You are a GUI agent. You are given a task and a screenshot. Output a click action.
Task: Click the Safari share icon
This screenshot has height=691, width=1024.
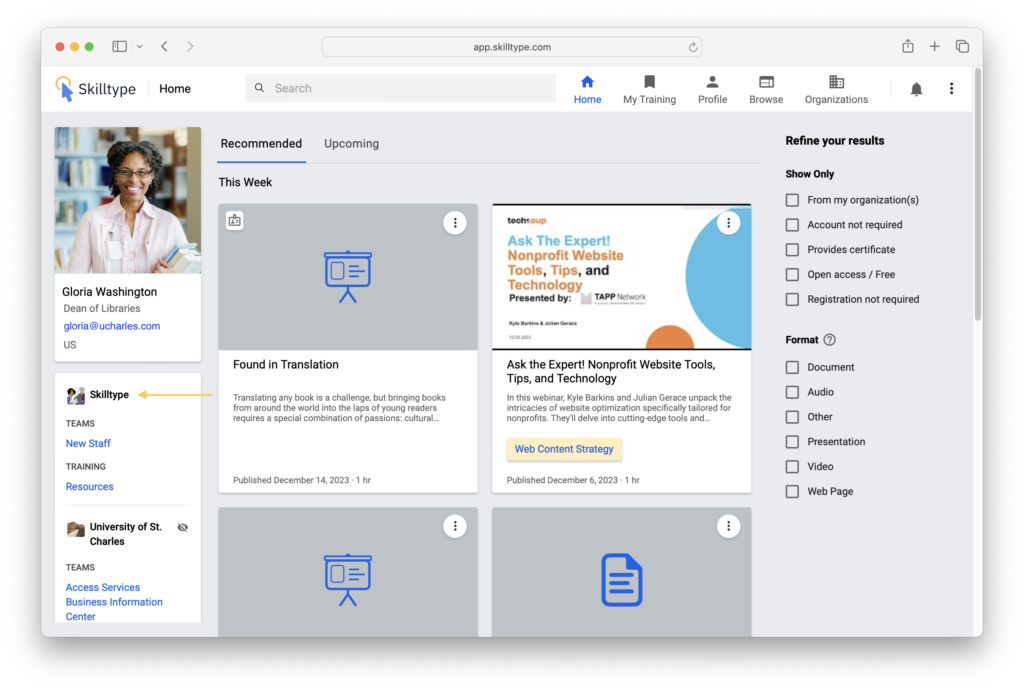907,46
